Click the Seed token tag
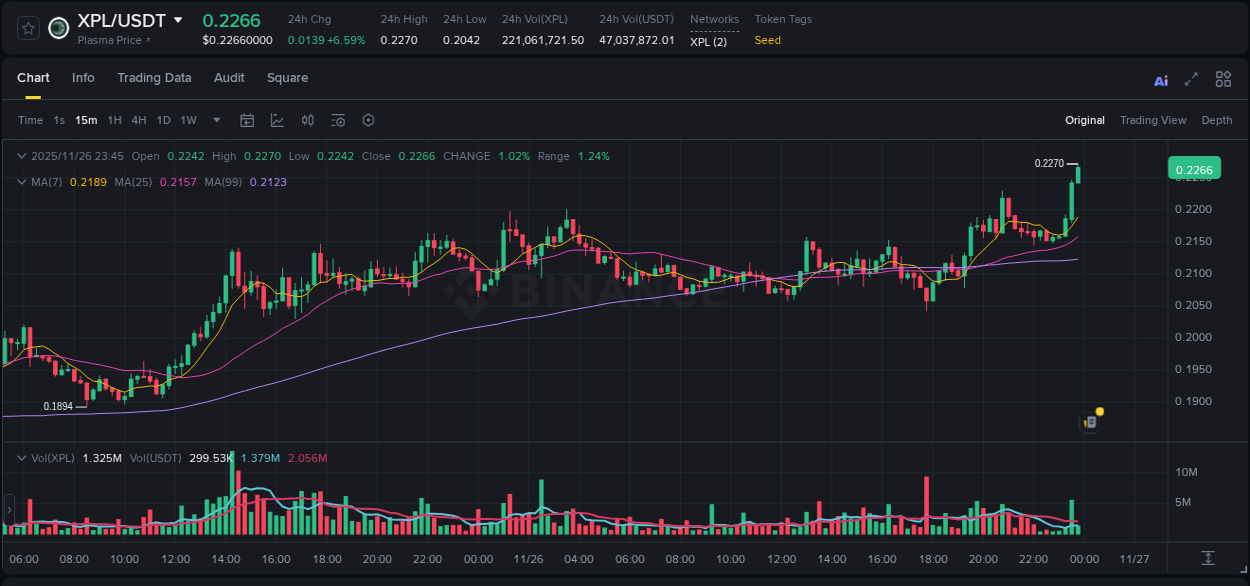This screenshot has height=586, width=1250. 767,41
